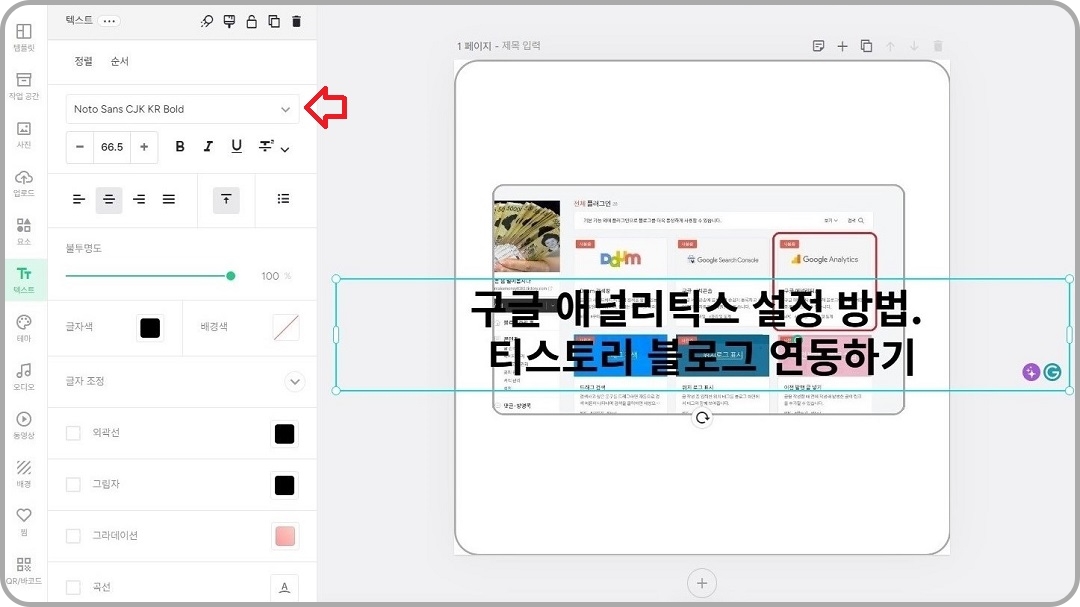Enable the 그라데이션 (gradient) checkbox
Image resolution: width=1080 pixels, height=607 pixels.
tap(73, 536)
